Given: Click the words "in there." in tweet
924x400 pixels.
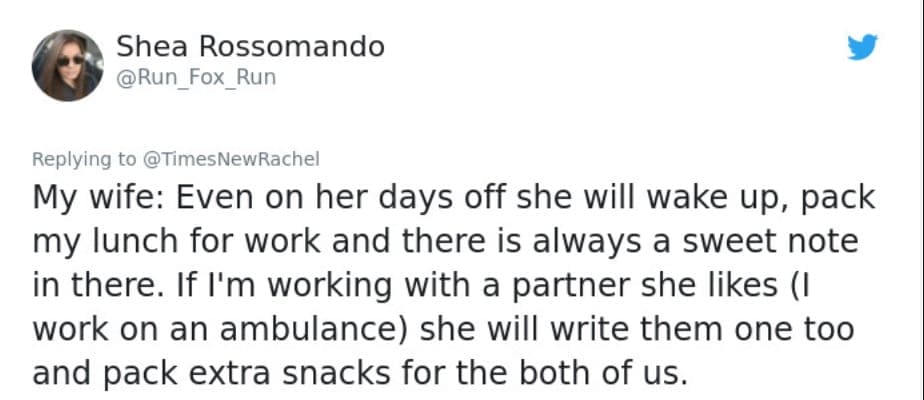Looking at the screenshot, I should tap(98, 285).
